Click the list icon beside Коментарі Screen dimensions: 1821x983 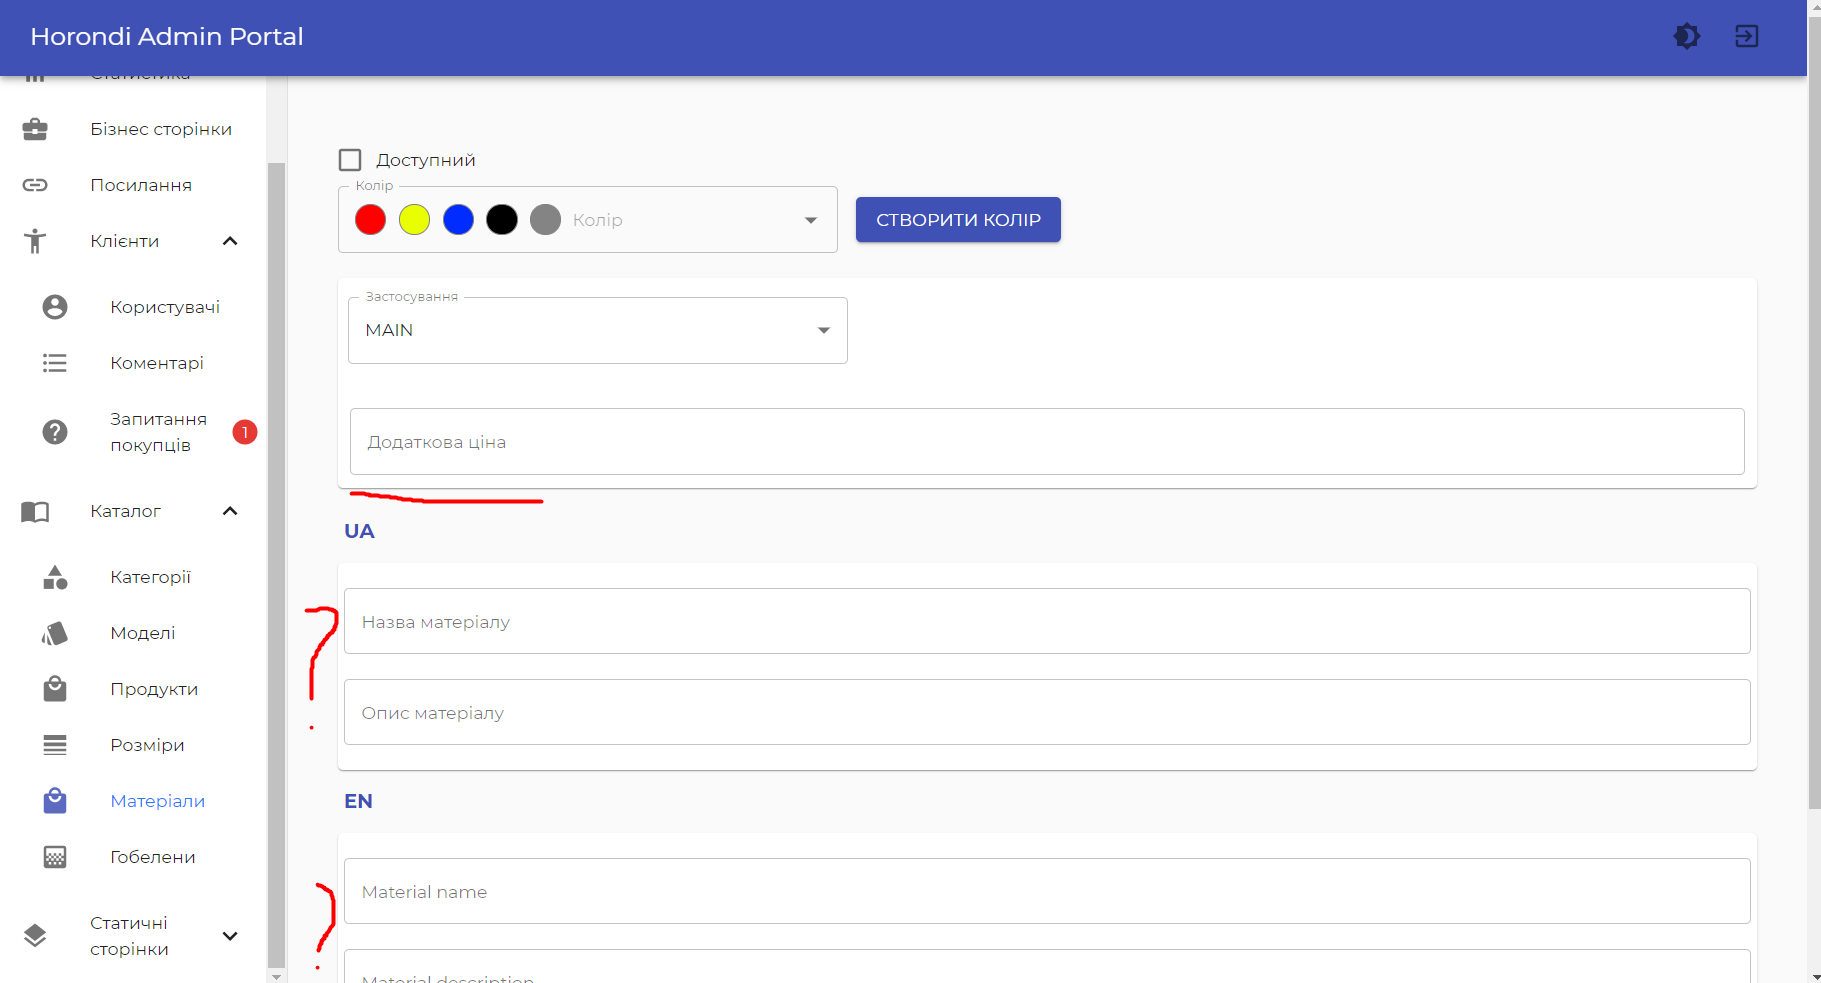[x=55, y=363]
